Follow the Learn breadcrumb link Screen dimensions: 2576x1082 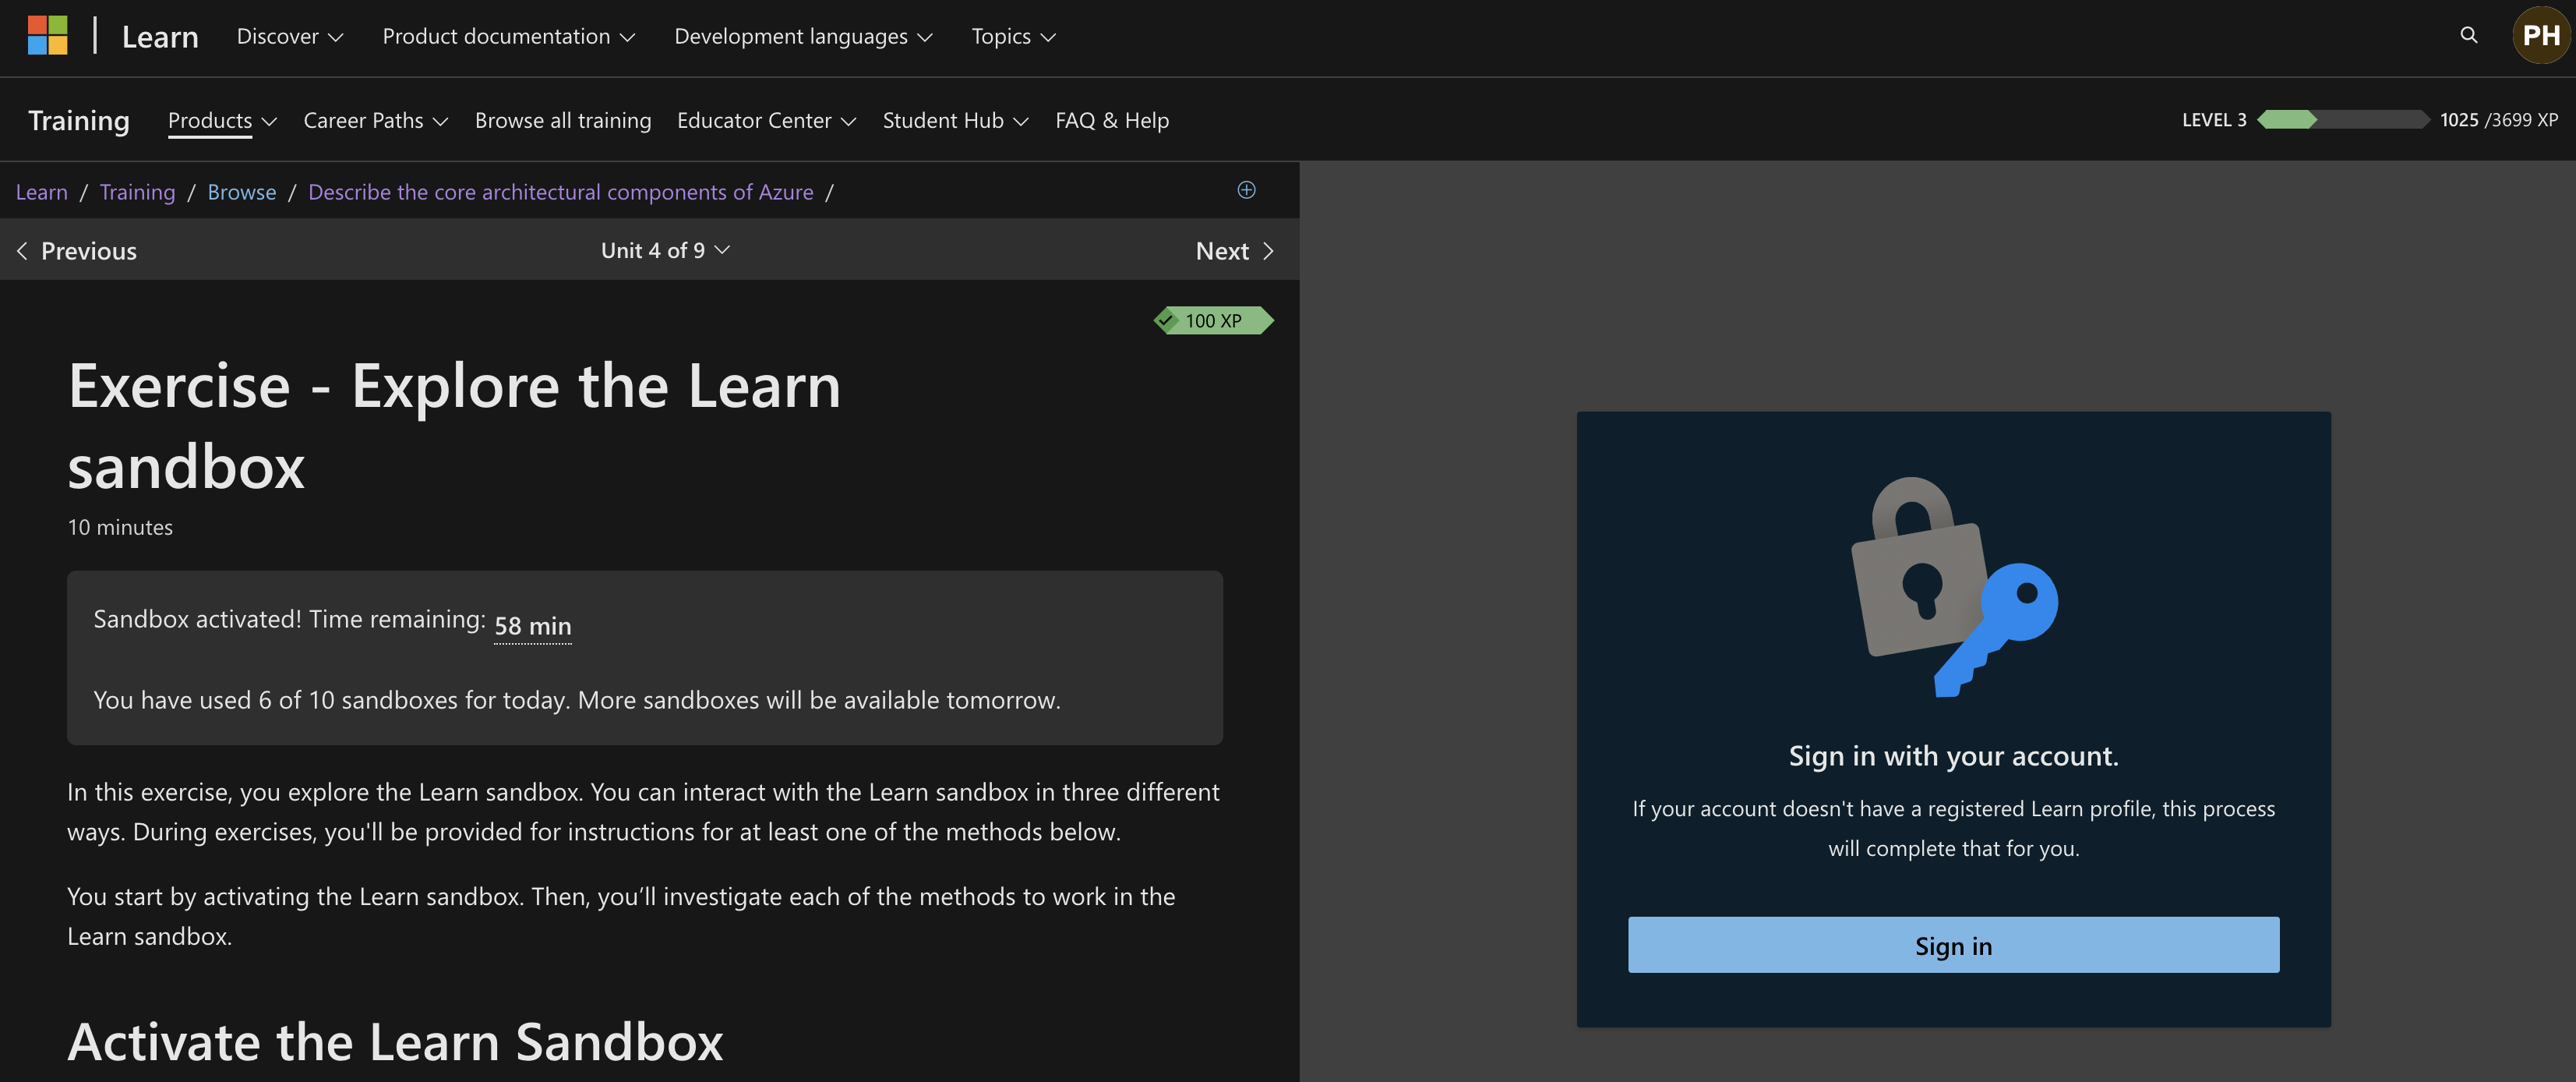coord(42,192)
